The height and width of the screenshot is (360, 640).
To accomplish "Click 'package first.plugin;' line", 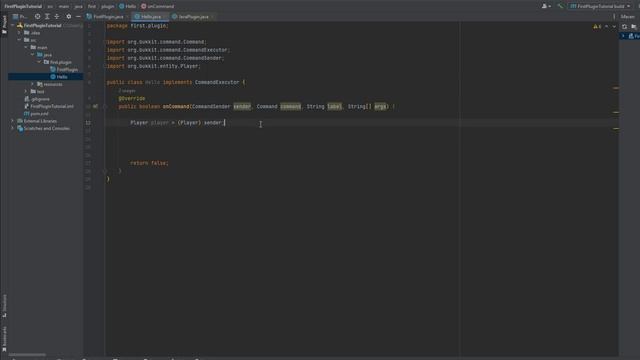I will [x=138, y=26].
